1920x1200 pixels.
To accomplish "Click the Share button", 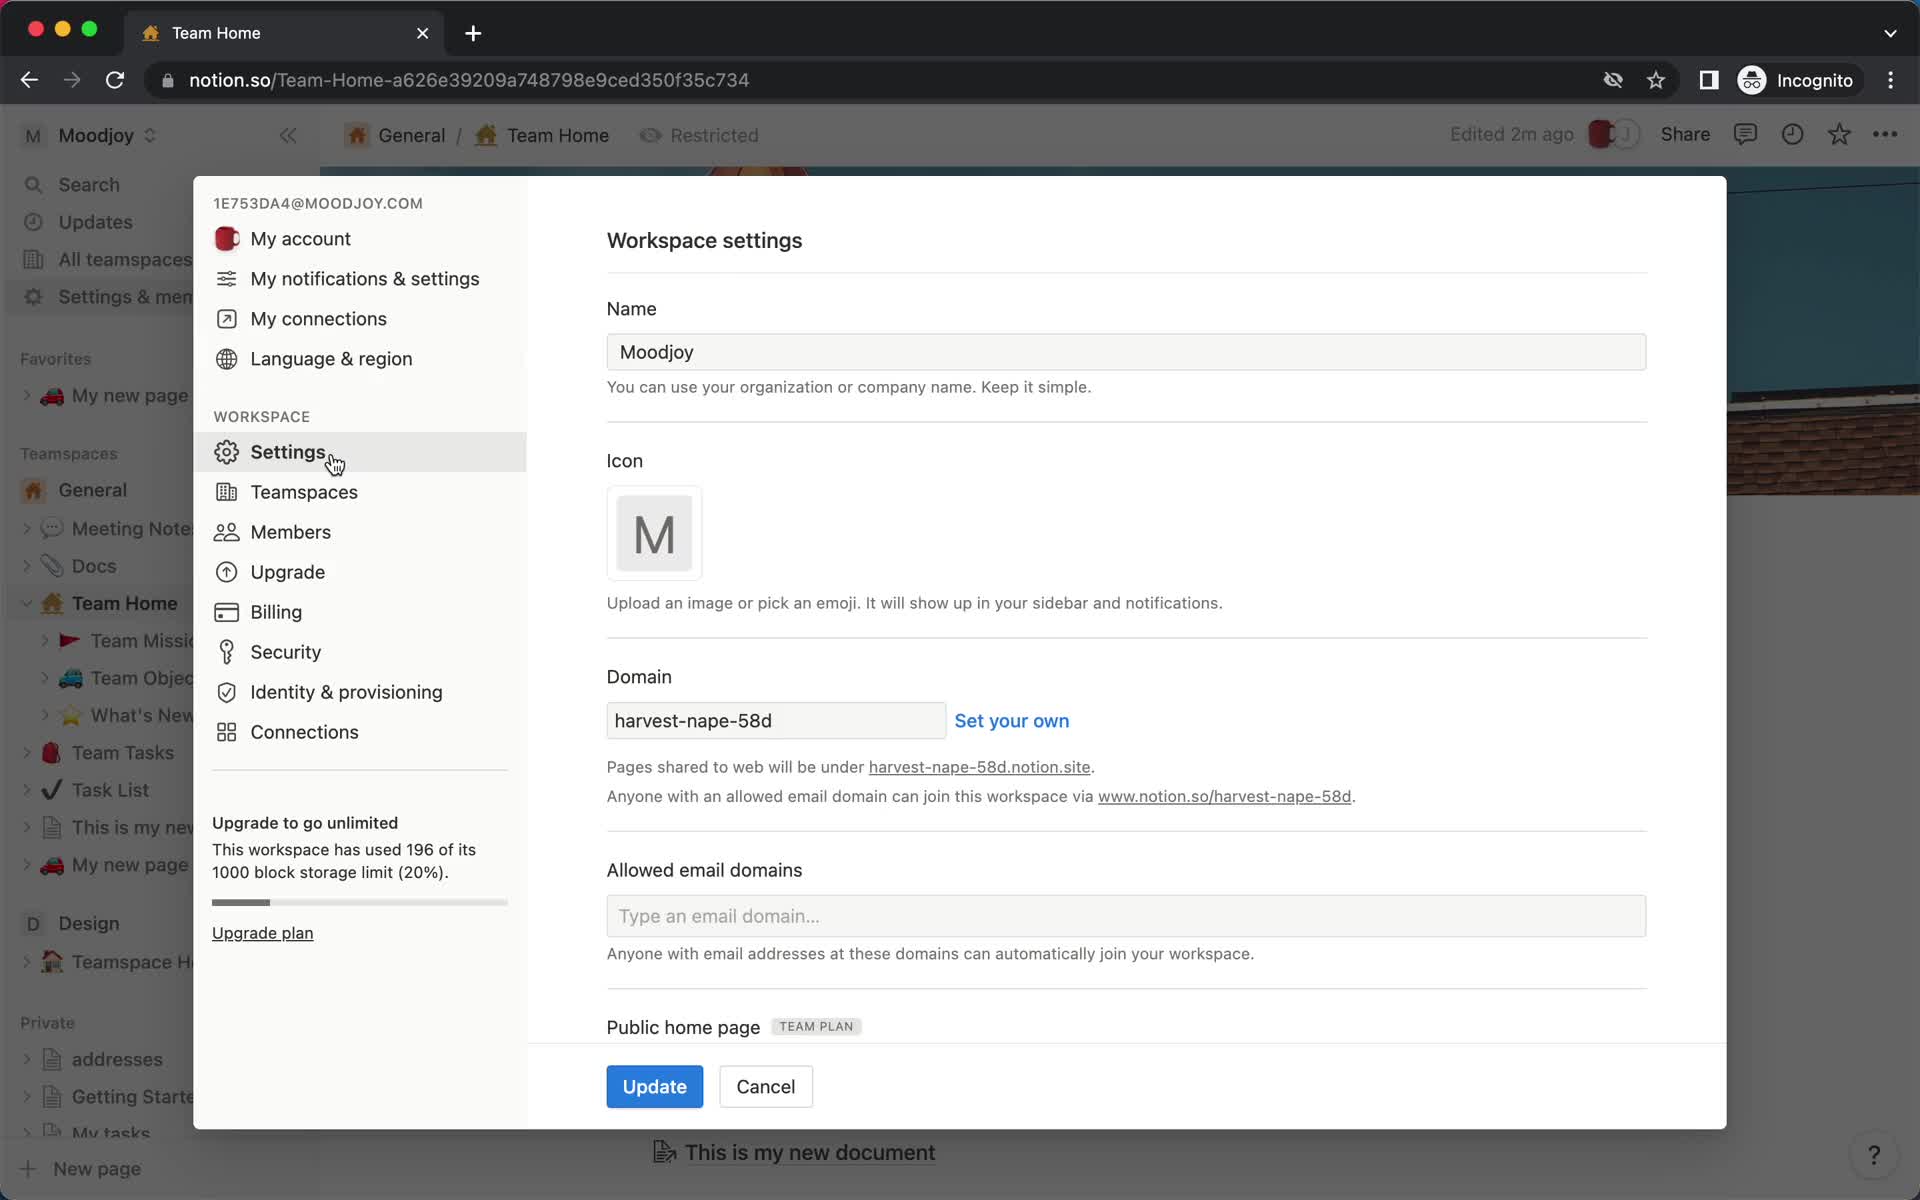I will coord(1685,134).
